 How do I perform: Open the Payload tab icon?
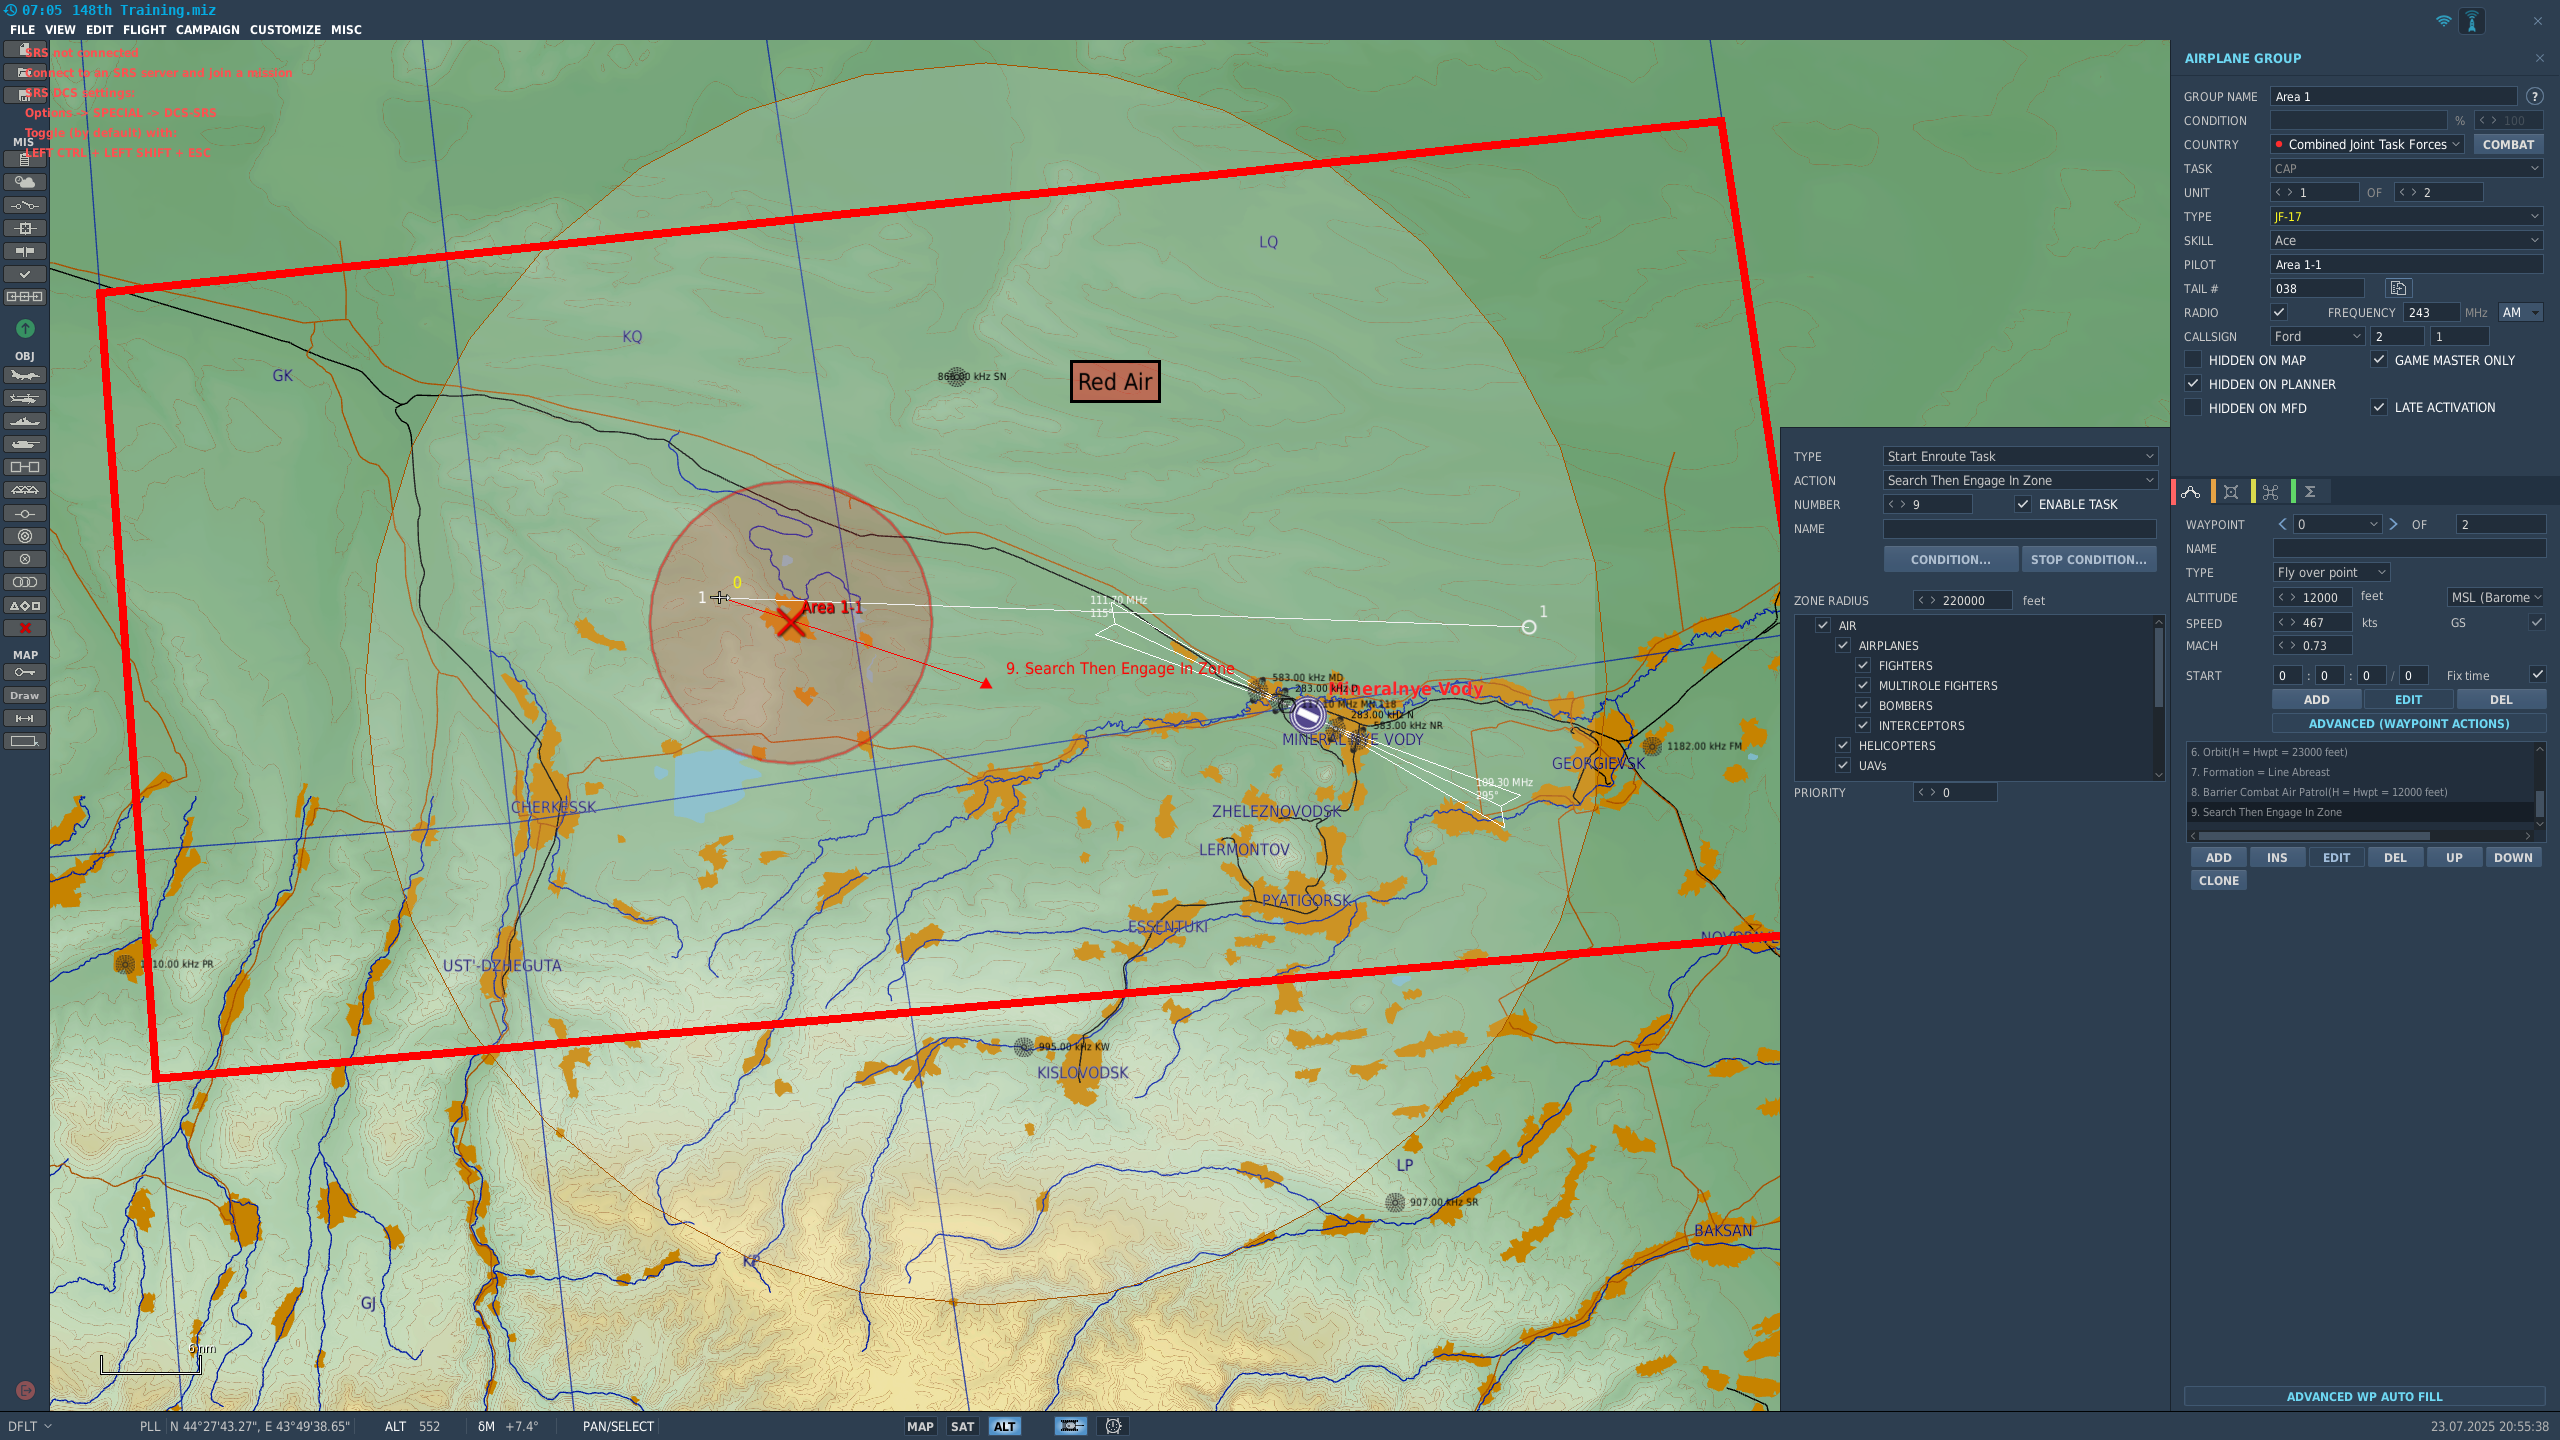(2231, 492)
